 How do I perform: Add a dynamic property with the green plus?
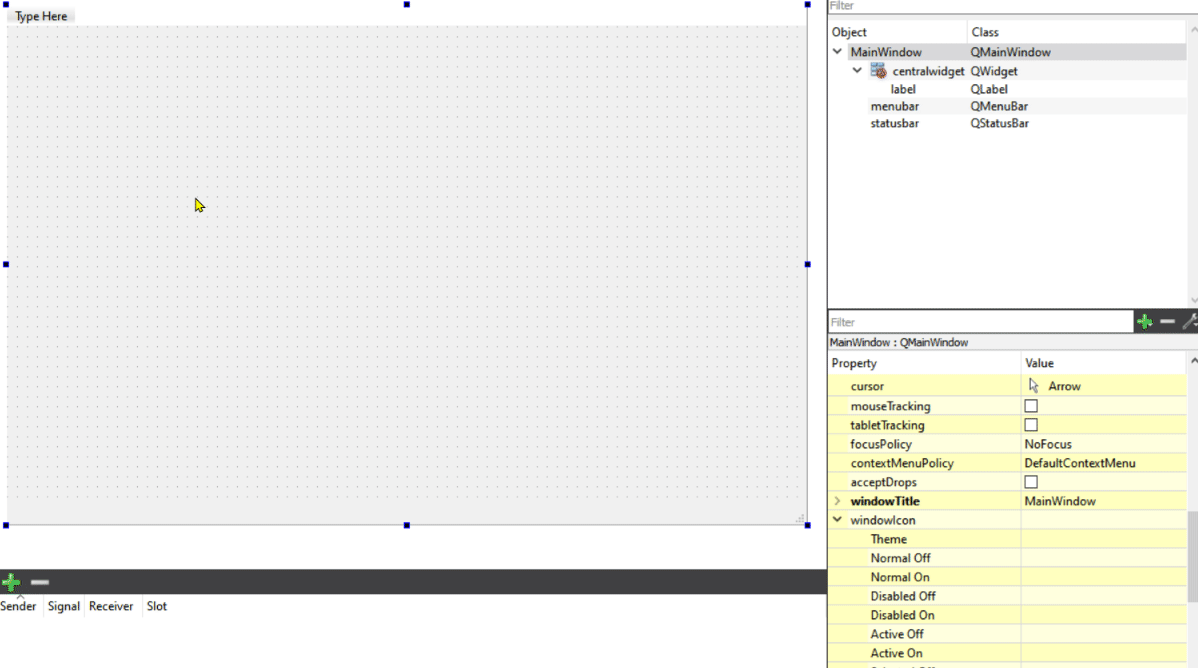tap(1144, 321)
